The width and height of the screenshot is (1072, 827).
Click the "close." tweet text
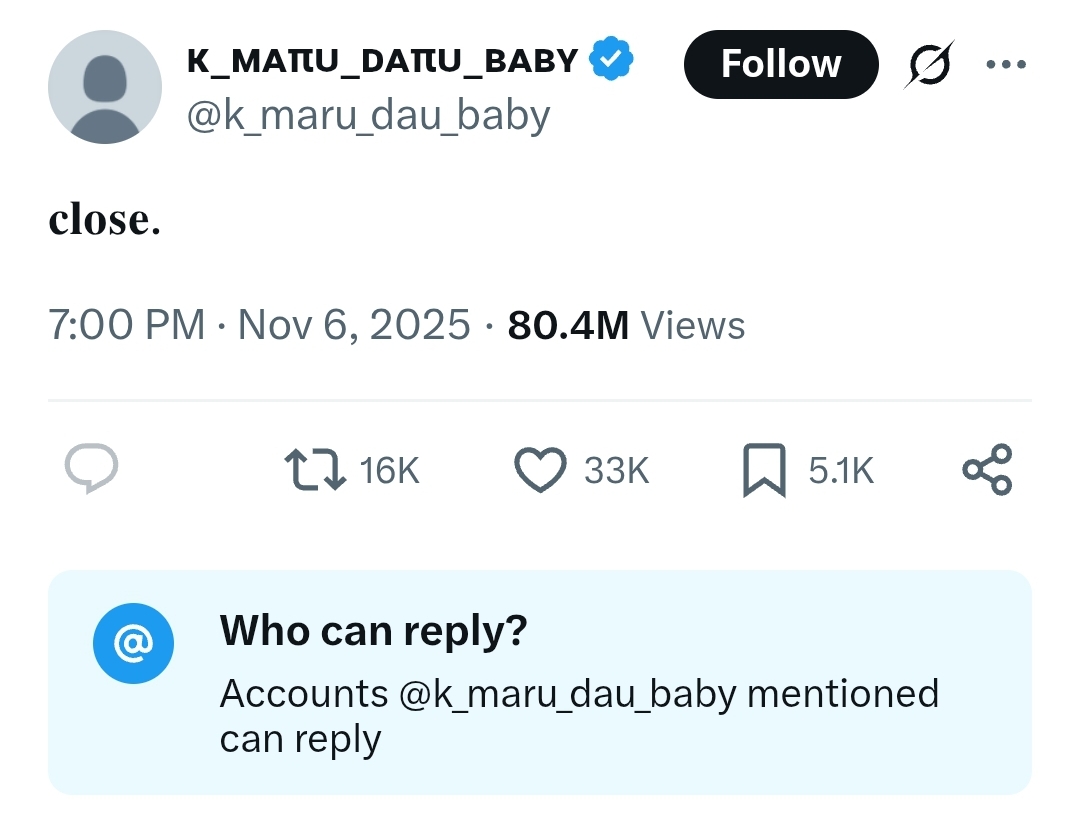104,220
